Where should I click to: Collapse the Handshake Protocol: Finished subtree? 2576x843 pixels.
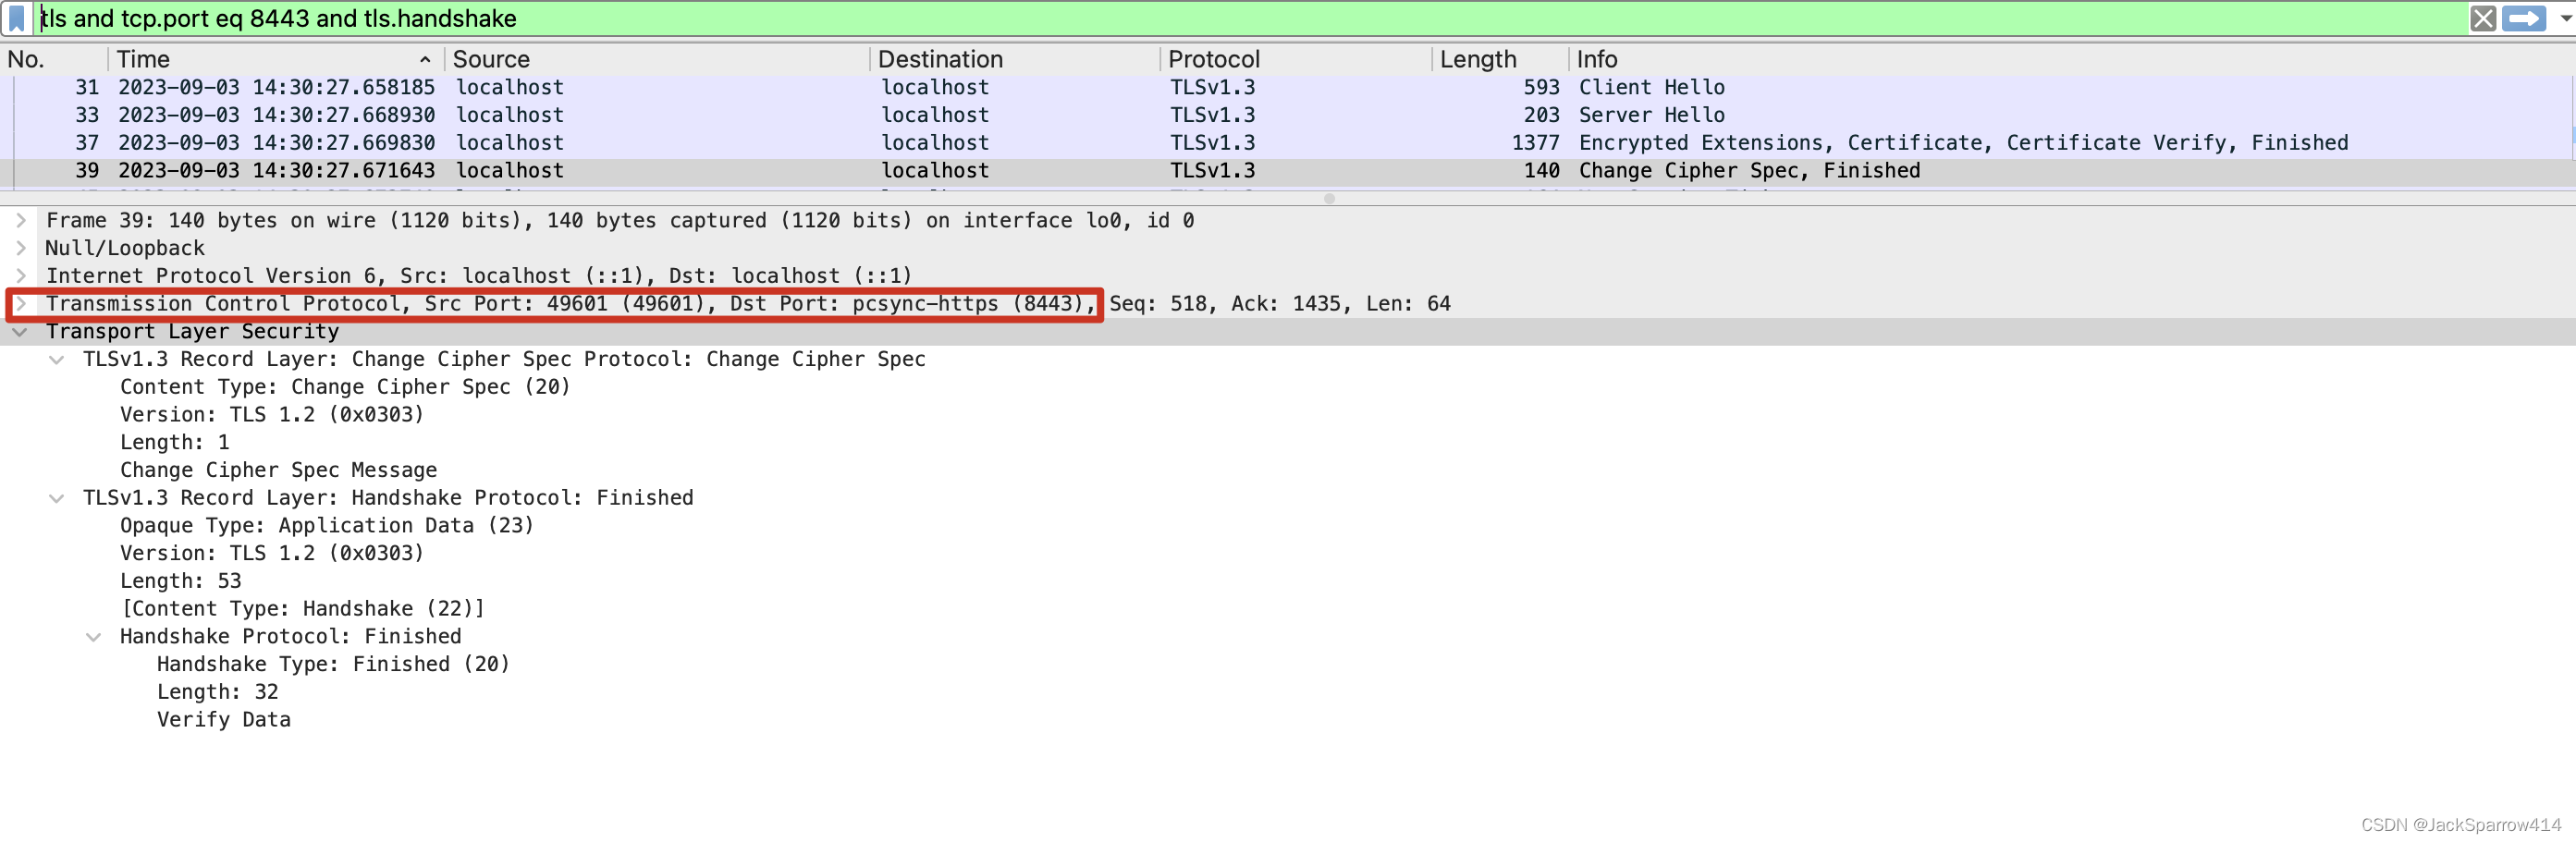point(94,637)
